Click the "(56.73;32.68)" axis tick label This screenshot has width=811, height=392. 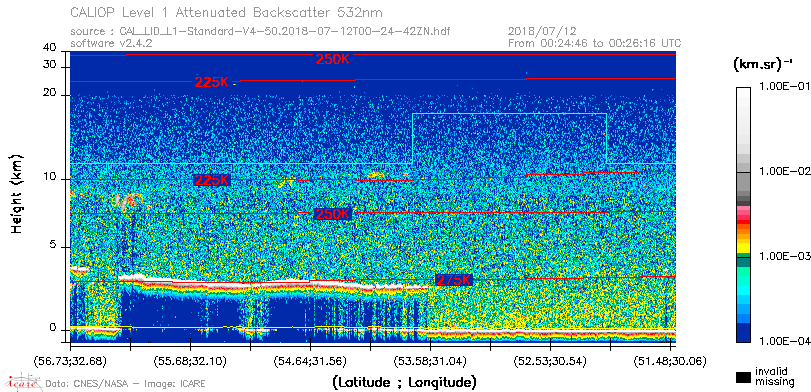pos(70,361)
